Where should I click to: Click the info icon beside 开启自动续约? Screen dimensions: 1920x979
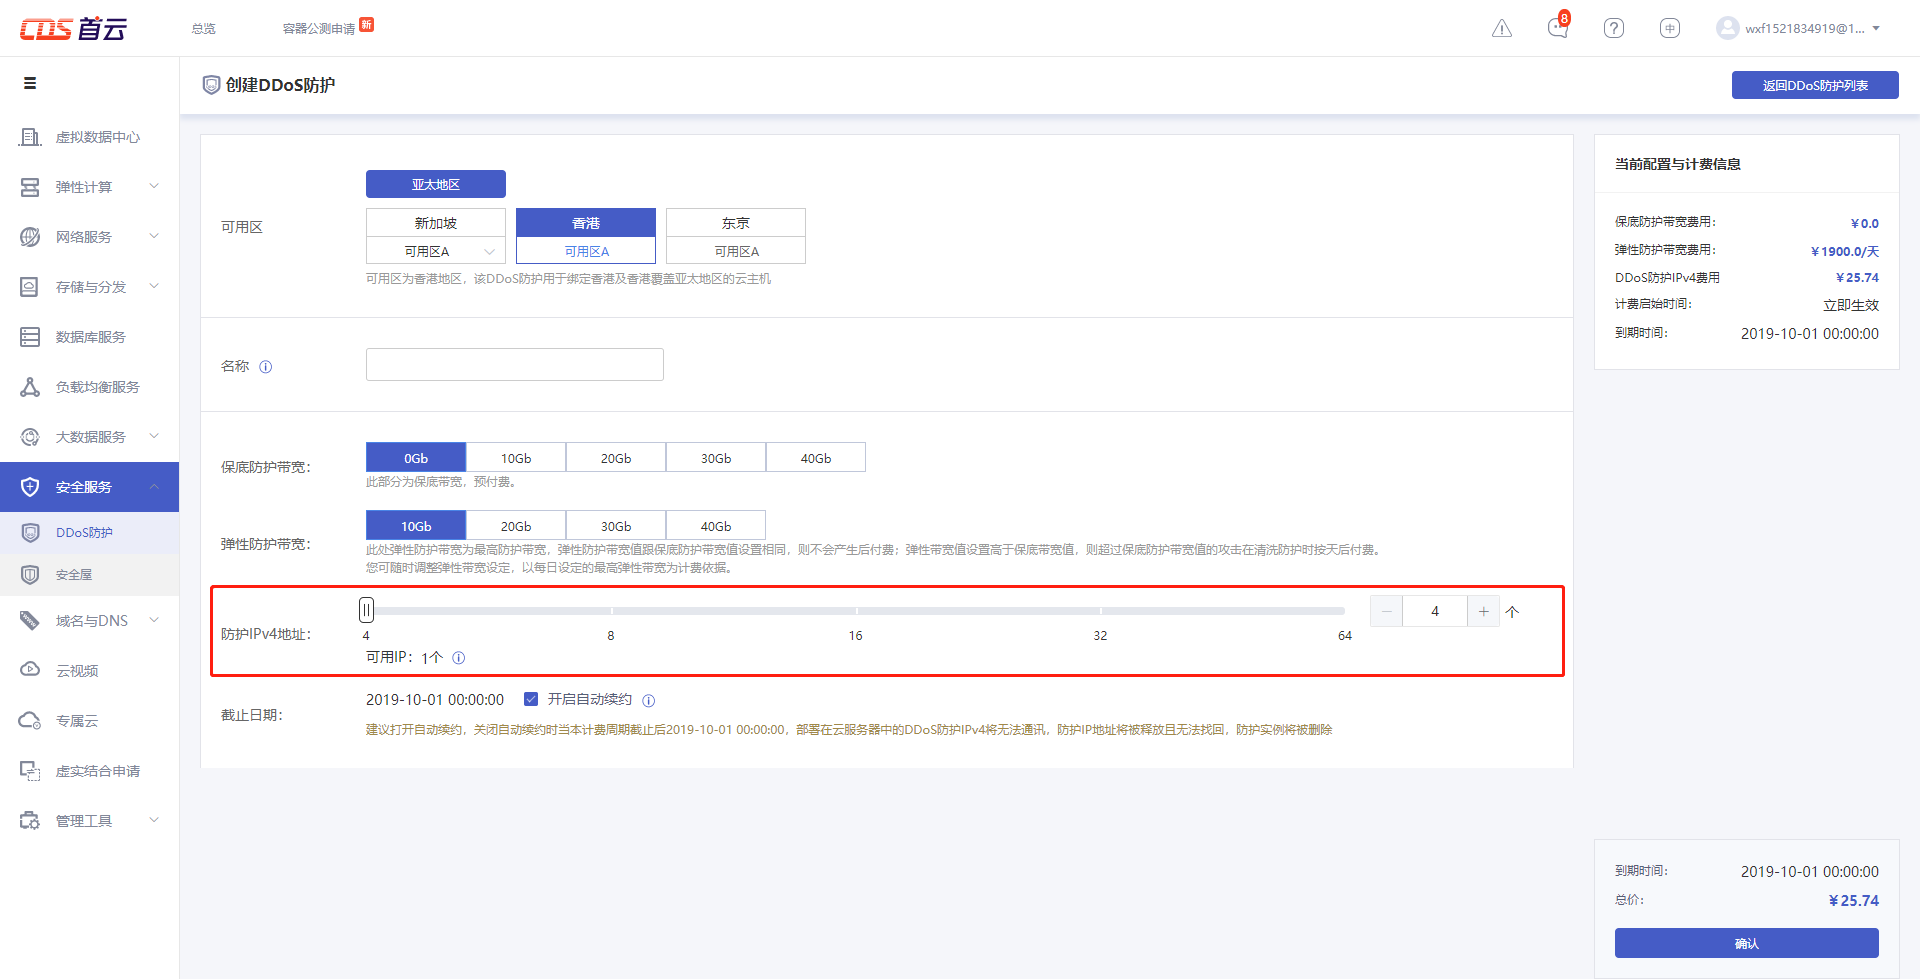(x=648, y=701)
